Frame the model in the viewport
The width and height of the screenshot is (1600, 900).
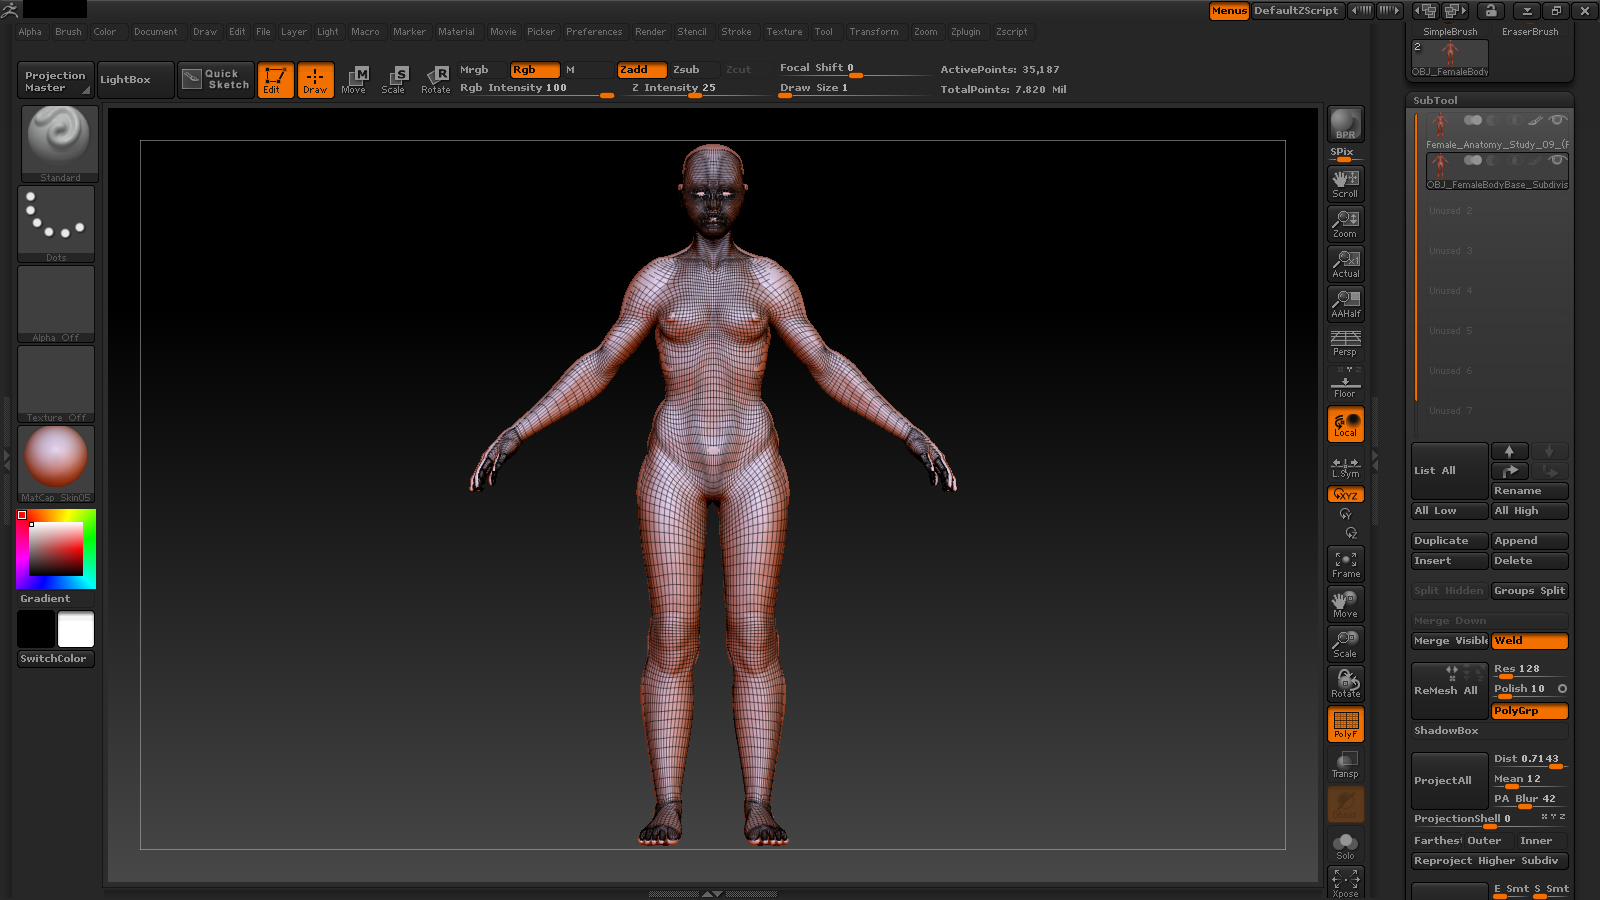tap(1345, 564)
